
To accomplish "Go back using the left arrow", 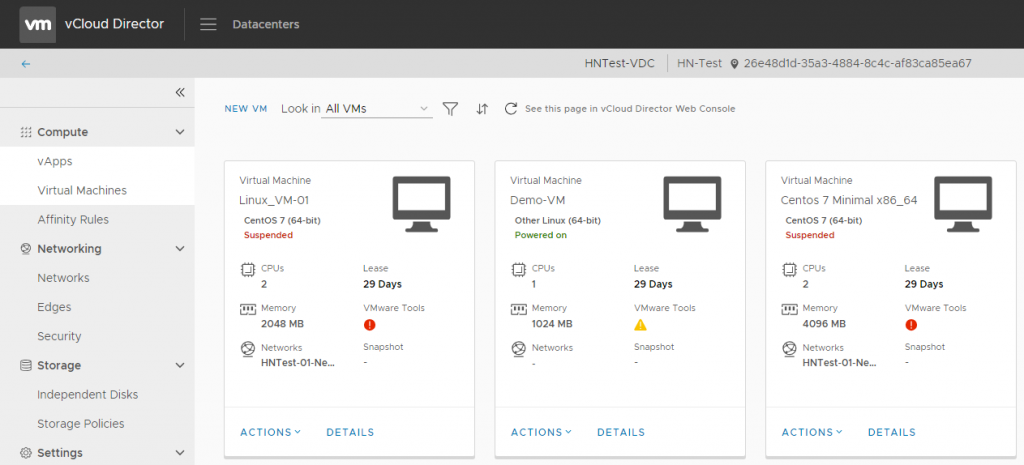I will (25, 64).
